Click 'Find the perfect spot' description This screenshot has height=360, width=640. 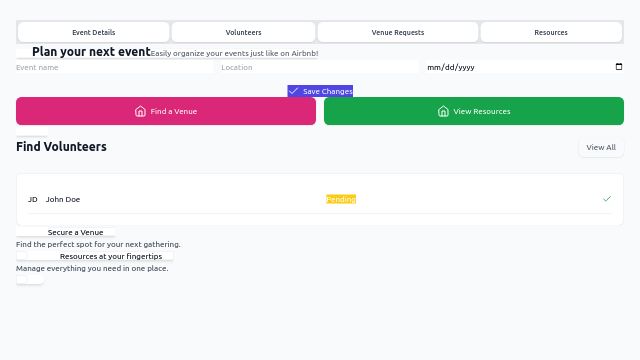tap(98, 244)
